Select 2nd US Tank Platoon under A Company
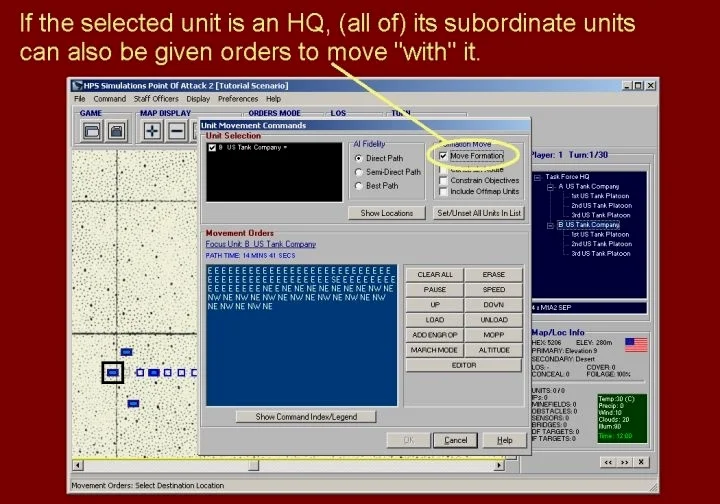 point(602,206)
